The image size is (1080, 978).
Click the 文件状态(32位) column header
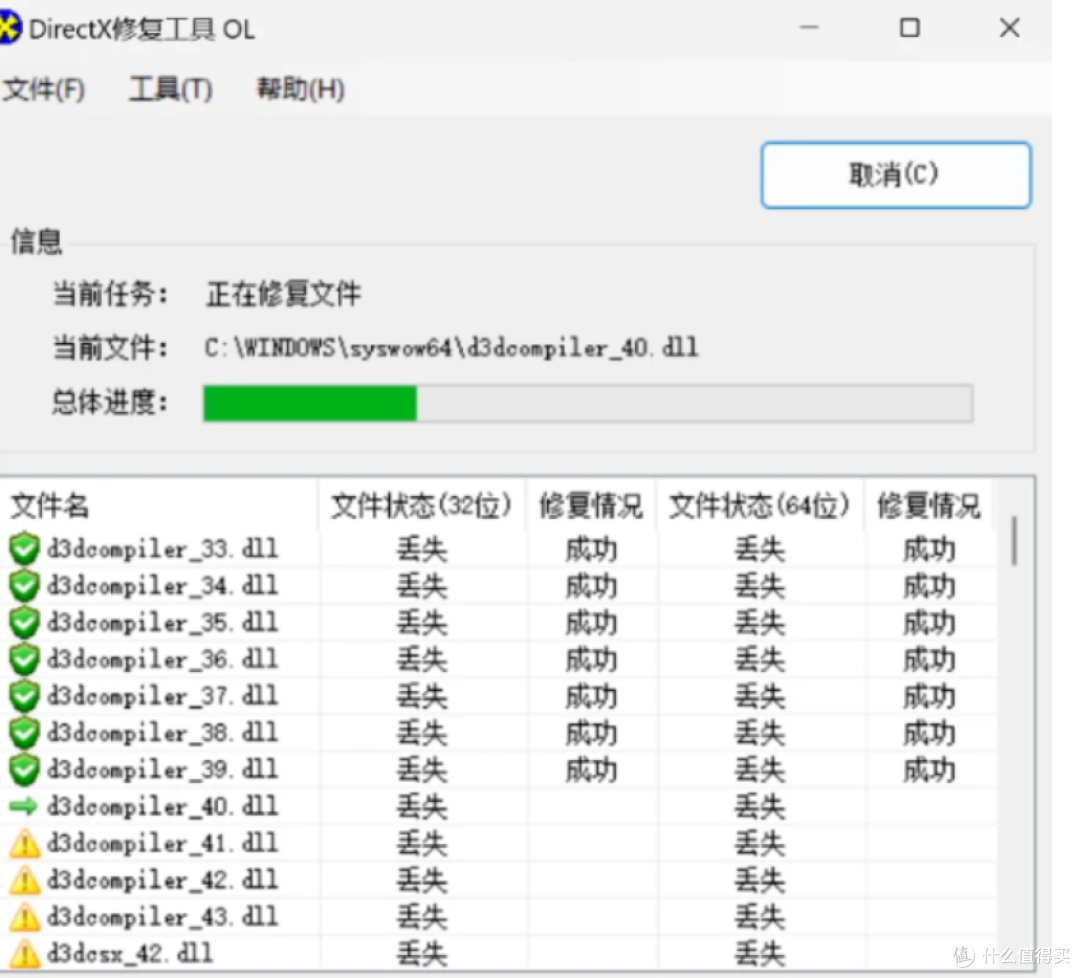[x=422, y=506]
